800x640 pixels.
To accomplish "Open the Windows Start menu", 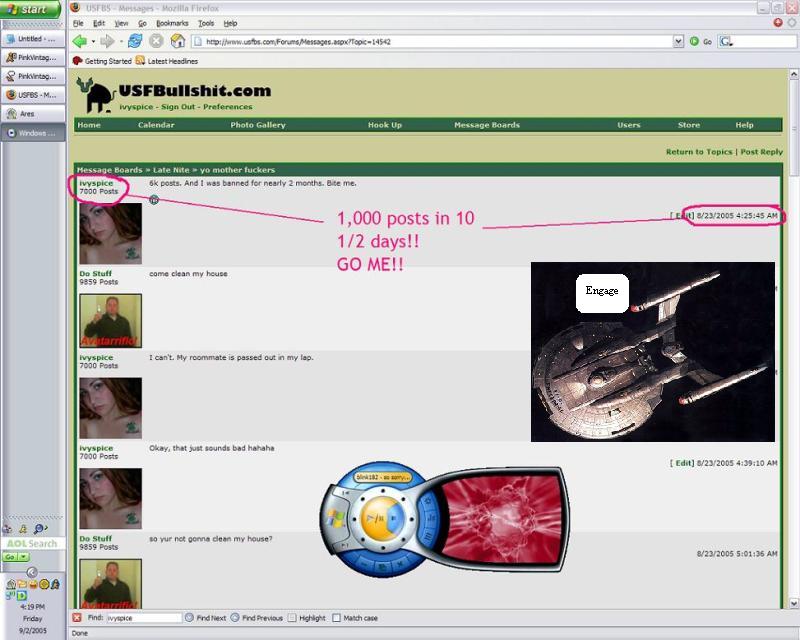I will point(30,9).
